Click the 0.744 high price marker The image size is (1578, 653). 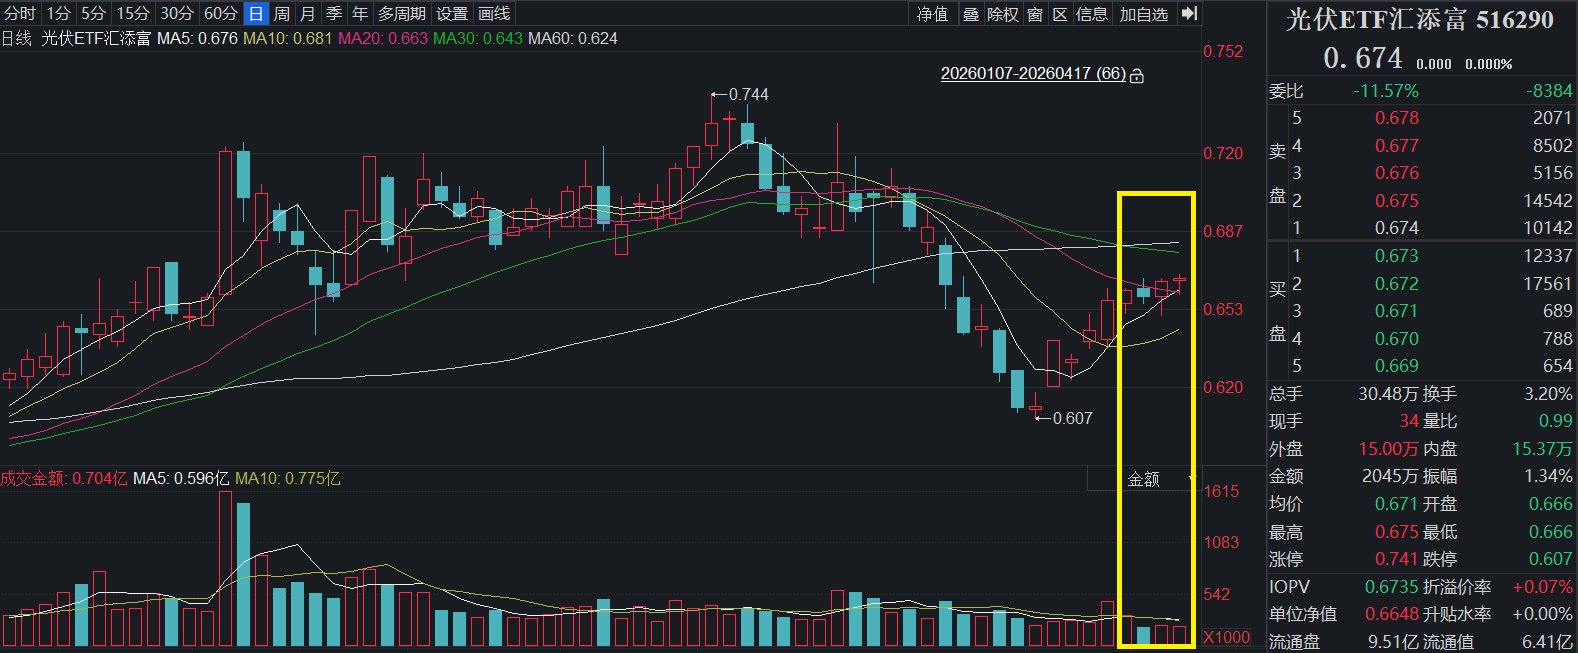pyautogui.click(x=748, y=94)
